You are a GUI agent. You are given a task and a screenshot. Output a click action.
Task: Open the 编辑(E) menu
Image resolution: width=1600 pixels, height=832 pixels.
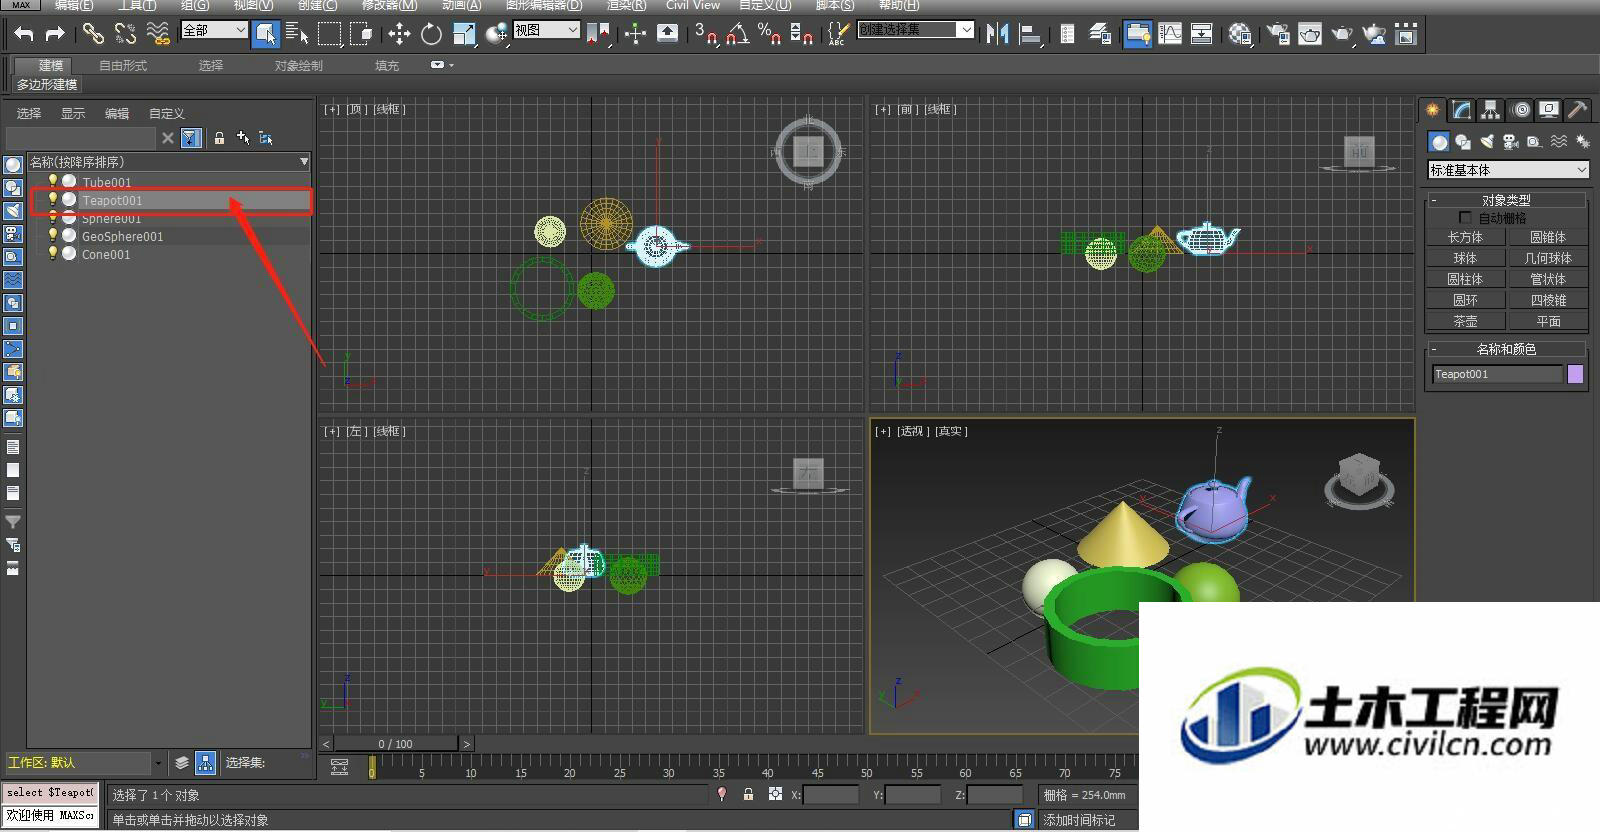tap(74, 5)
